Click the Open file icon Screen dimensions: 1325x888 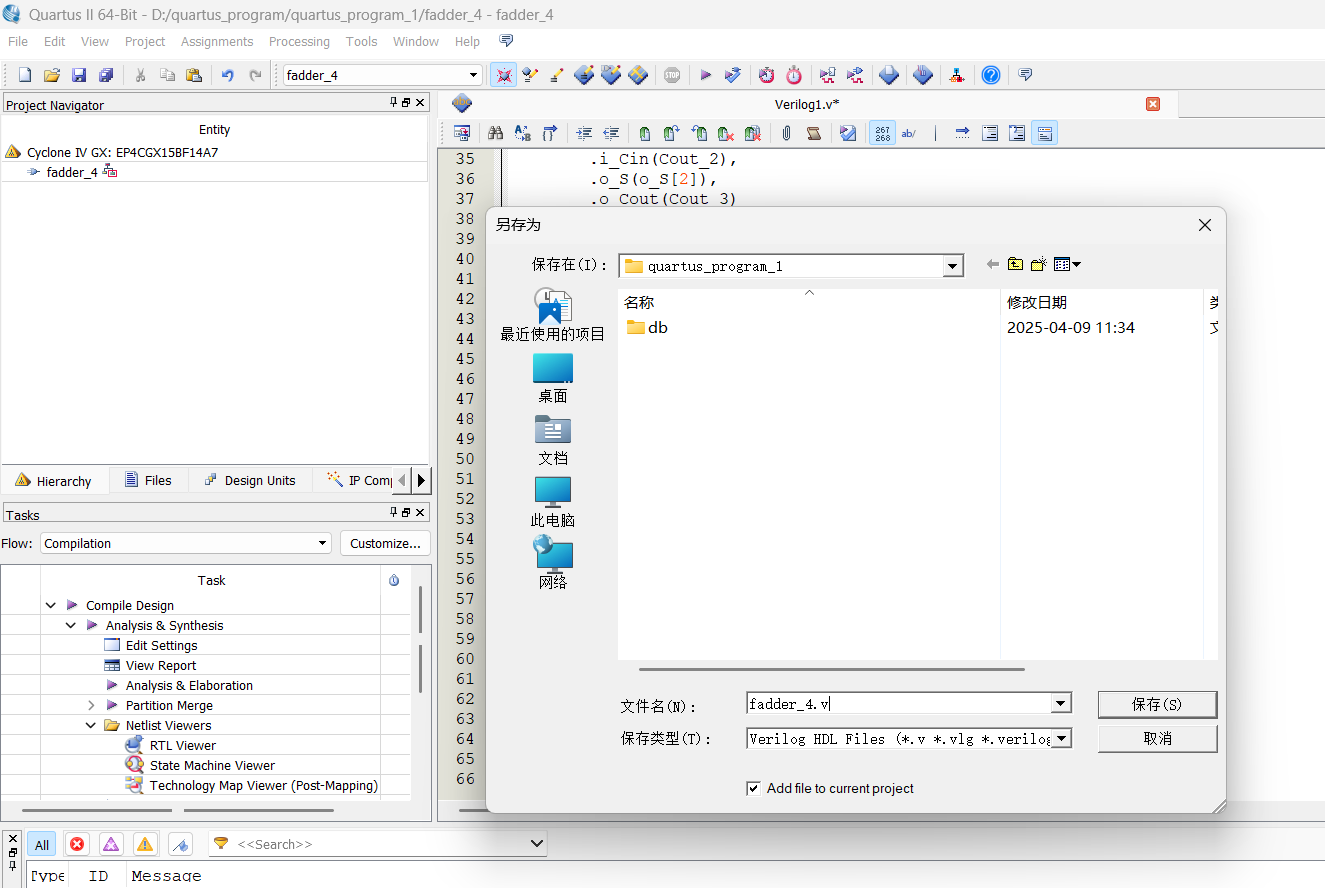[x=52, y=75]
